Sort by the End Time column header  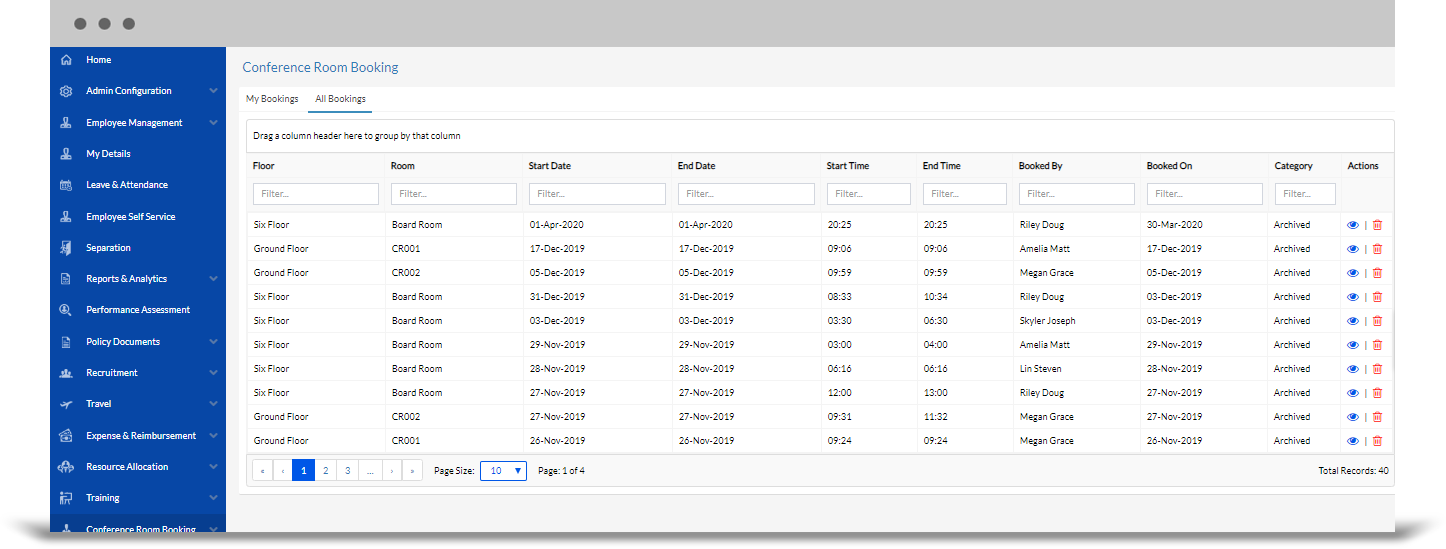tap(941, 166)
